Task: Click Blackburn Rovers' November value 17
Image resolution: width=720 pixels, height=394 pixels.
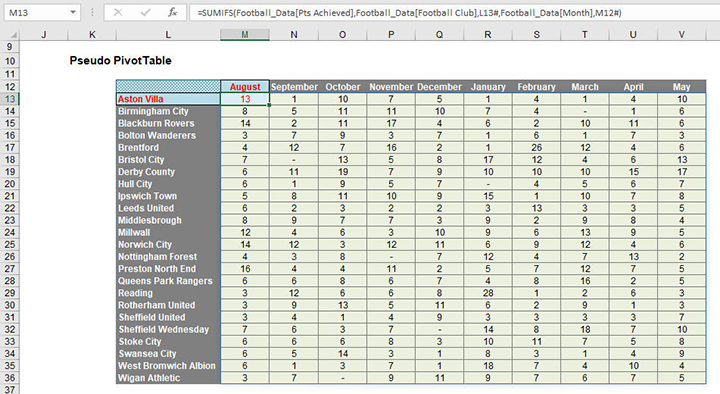Action: (391, 123)
